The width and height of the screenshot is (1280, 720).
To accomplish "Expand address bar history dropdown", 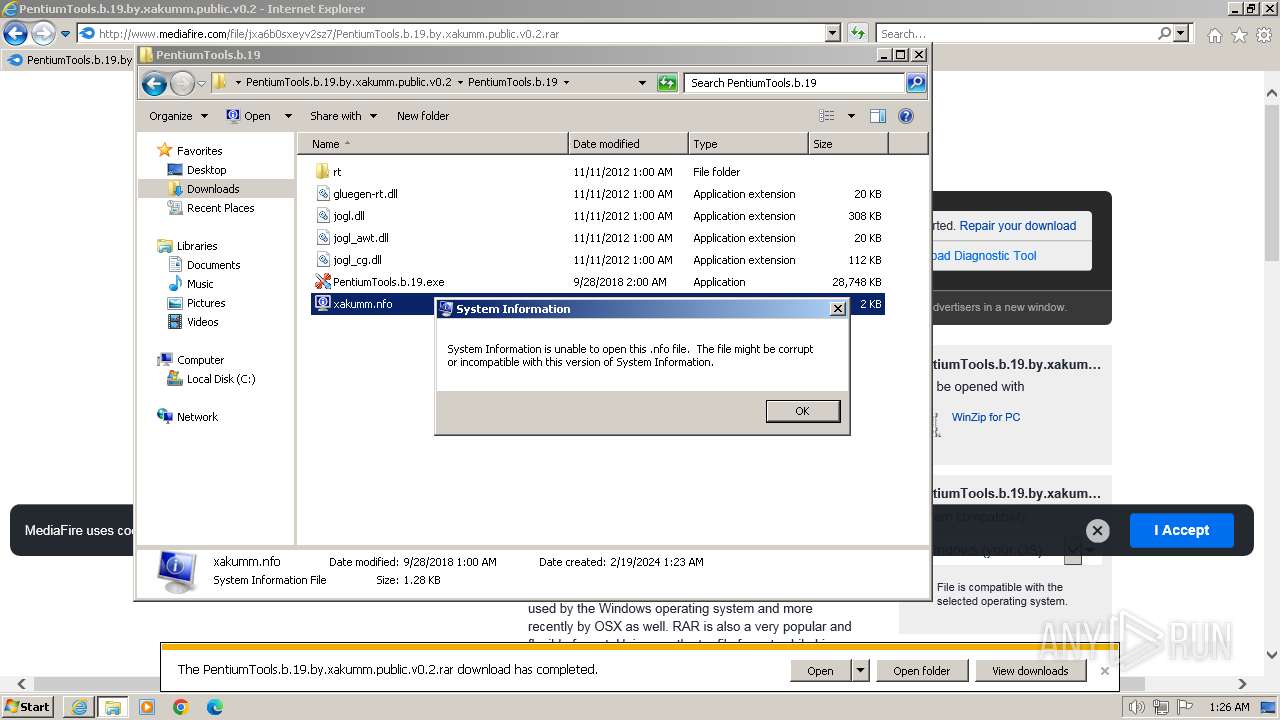I will [642, 83].
